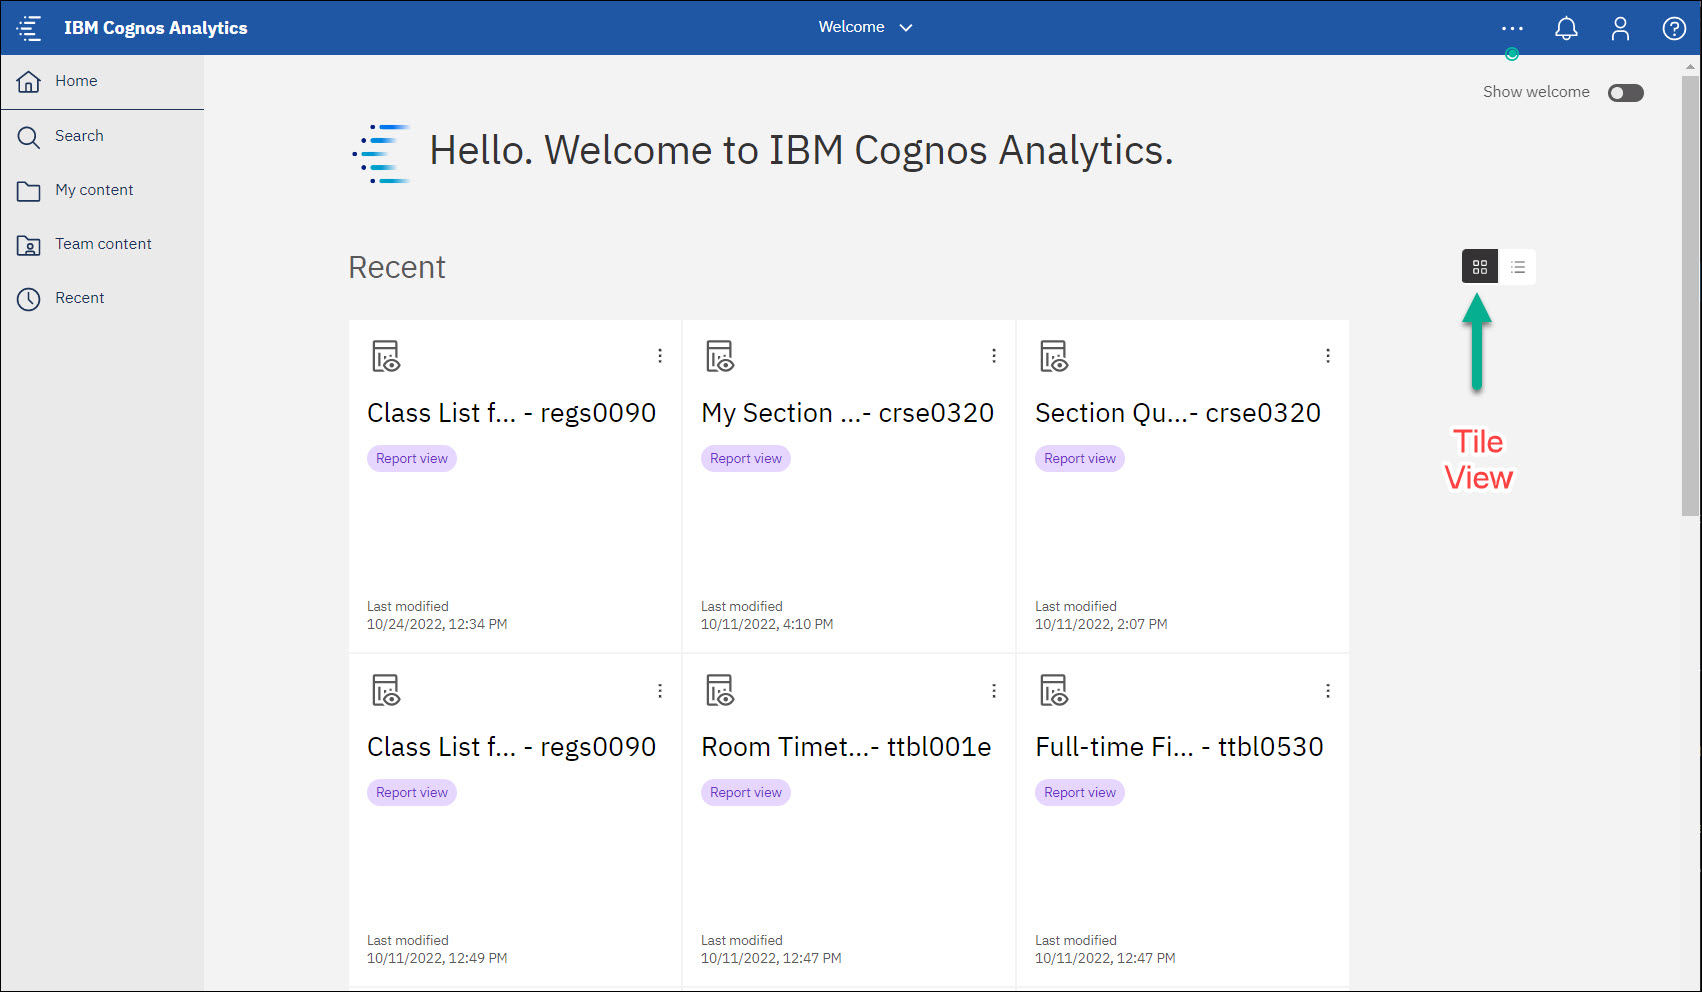Go to Home in sidebar

[102, 81]
